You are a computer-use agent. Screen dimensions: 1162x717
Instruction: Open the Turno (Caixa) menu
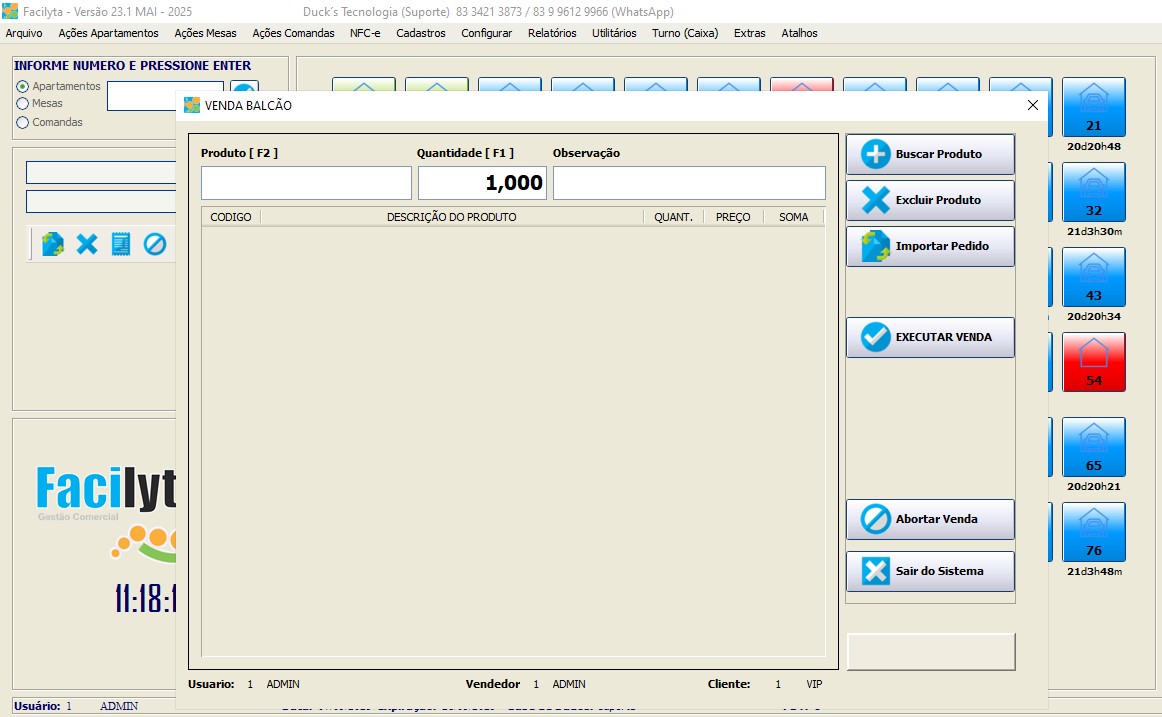click(x=685, y=33)
